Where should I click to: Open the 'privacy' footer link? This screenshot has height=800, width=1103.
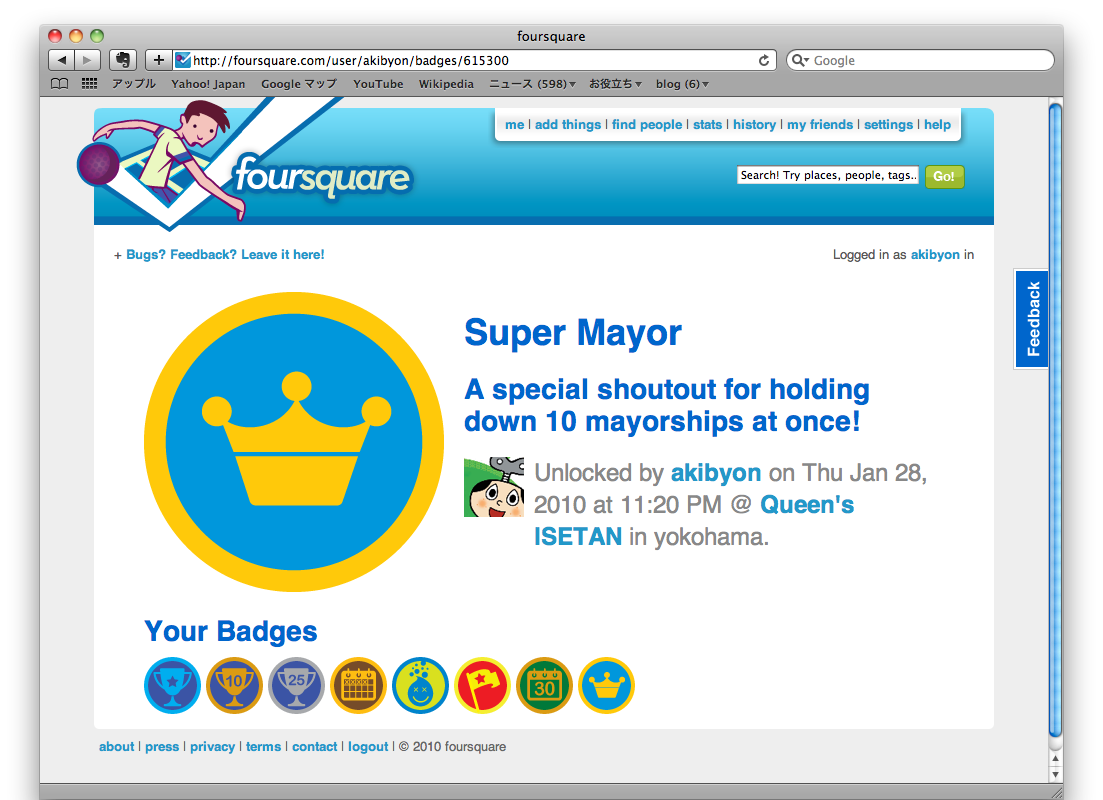click(212, 747)
